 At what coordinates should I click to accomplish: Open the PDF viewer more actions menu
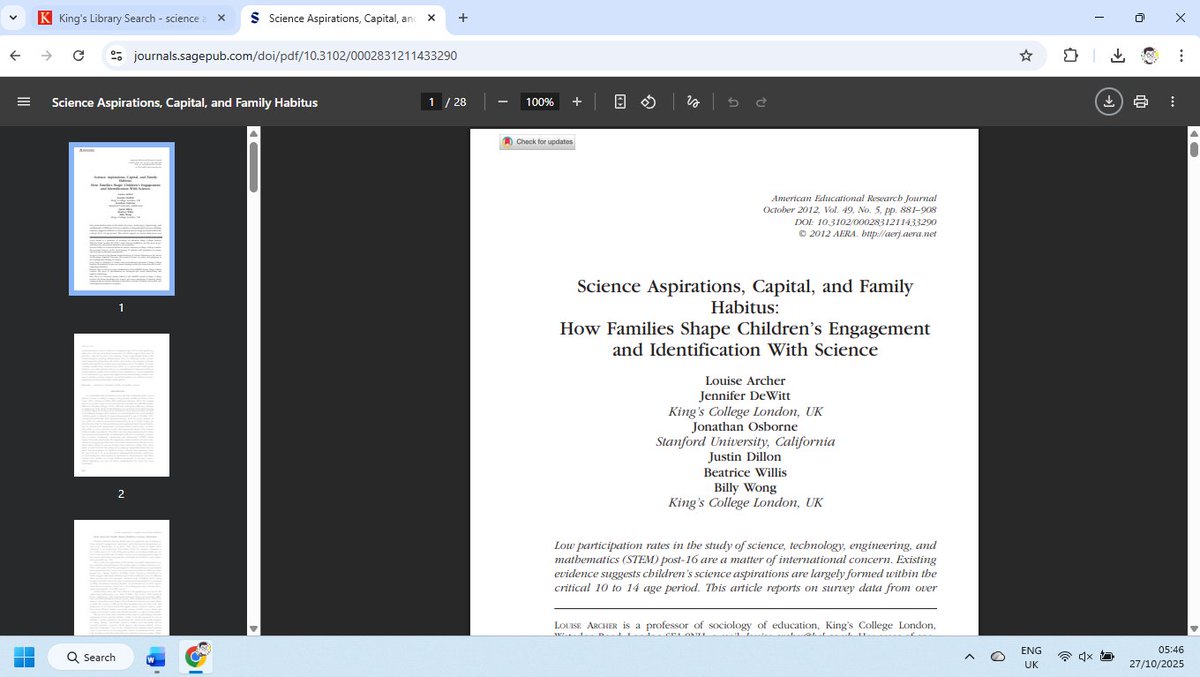1175,102
